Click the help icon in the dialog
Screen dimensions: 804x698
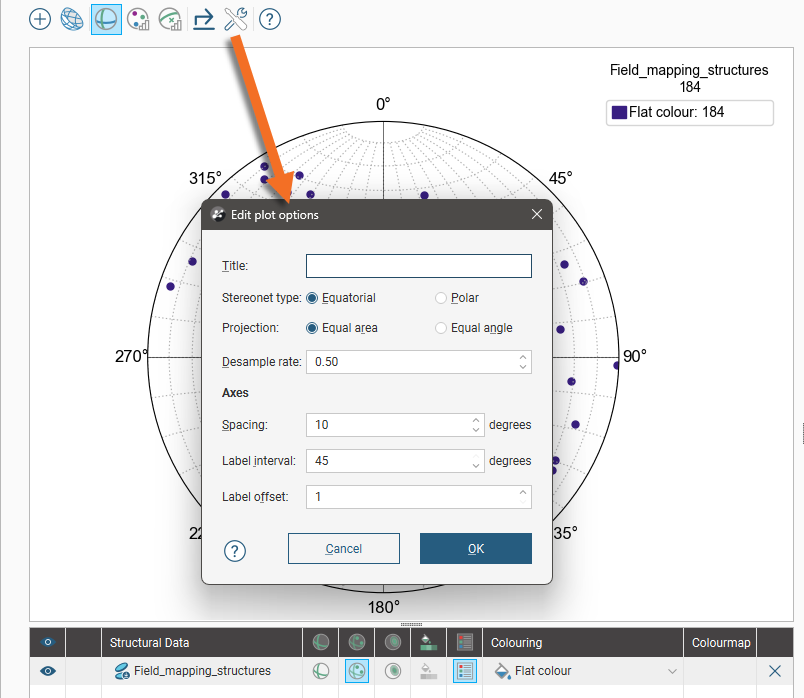(x=235, y=550)
